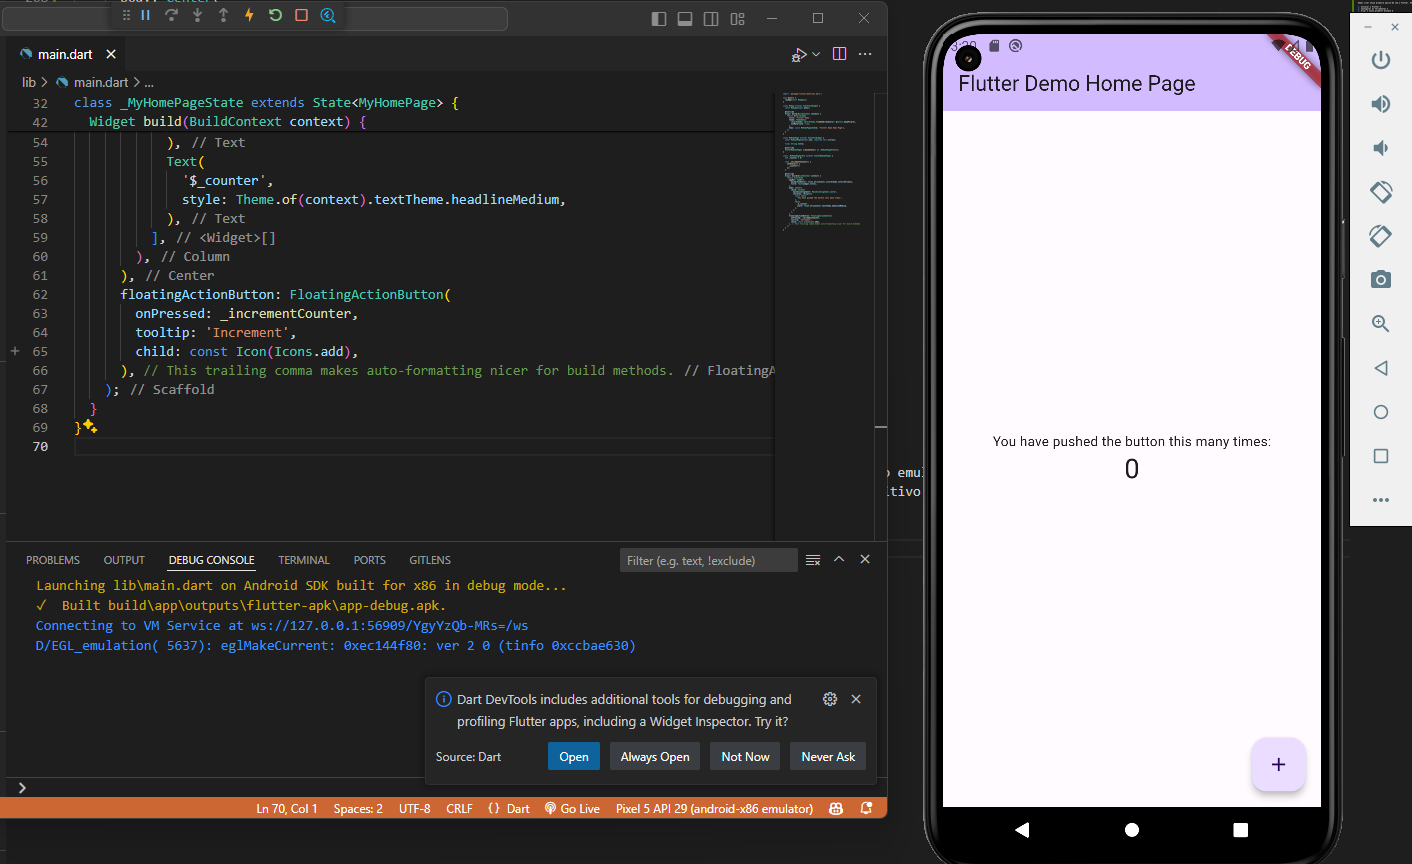The image size is (1412, 864).
Task: Toggle the secondary sidebar layout icon
Action: pyautogui.click(x=711, y=18)
